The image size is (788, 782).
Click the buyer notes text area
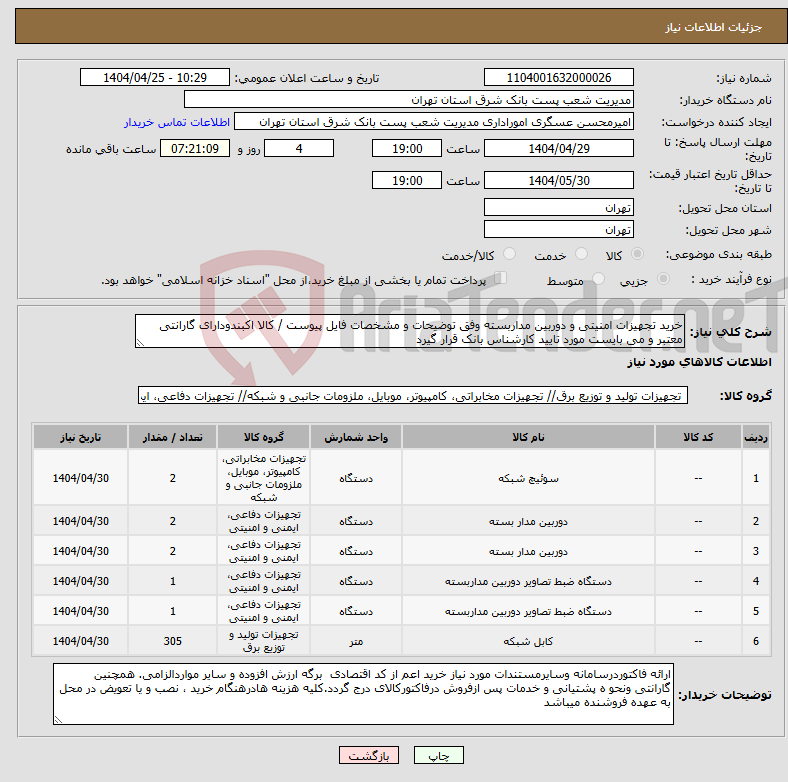(x=363, y=694)
